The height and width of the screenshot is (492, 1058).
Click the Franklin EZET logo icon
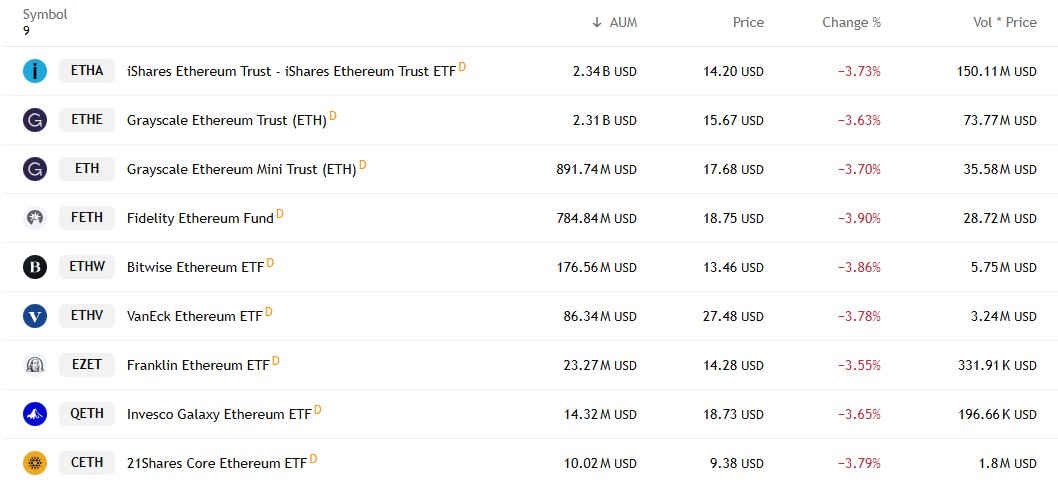(x=35, y=365)
